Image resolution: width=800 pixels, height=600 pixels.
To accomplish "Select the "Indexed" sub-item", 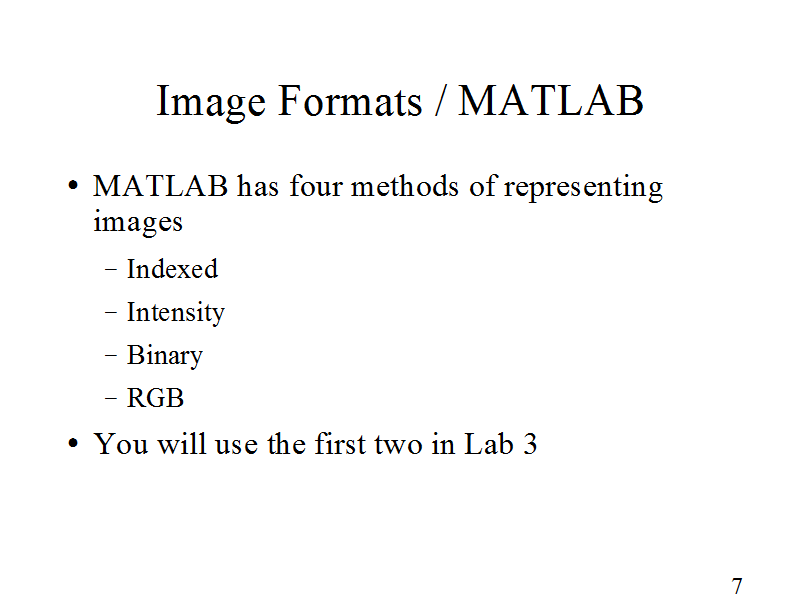I will pos(172,269).
